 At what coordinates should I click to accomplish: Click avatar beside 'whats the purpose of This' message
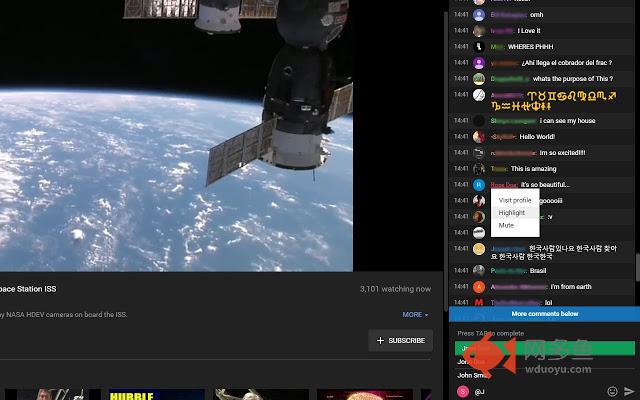479,78
